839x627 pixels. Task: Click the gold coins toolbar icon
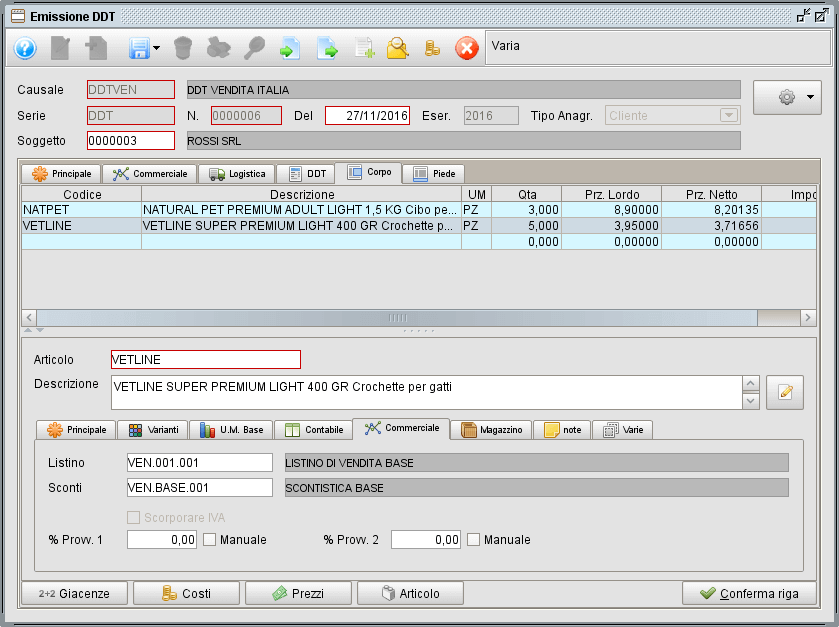pyautogui.click(x=432, y=49)
